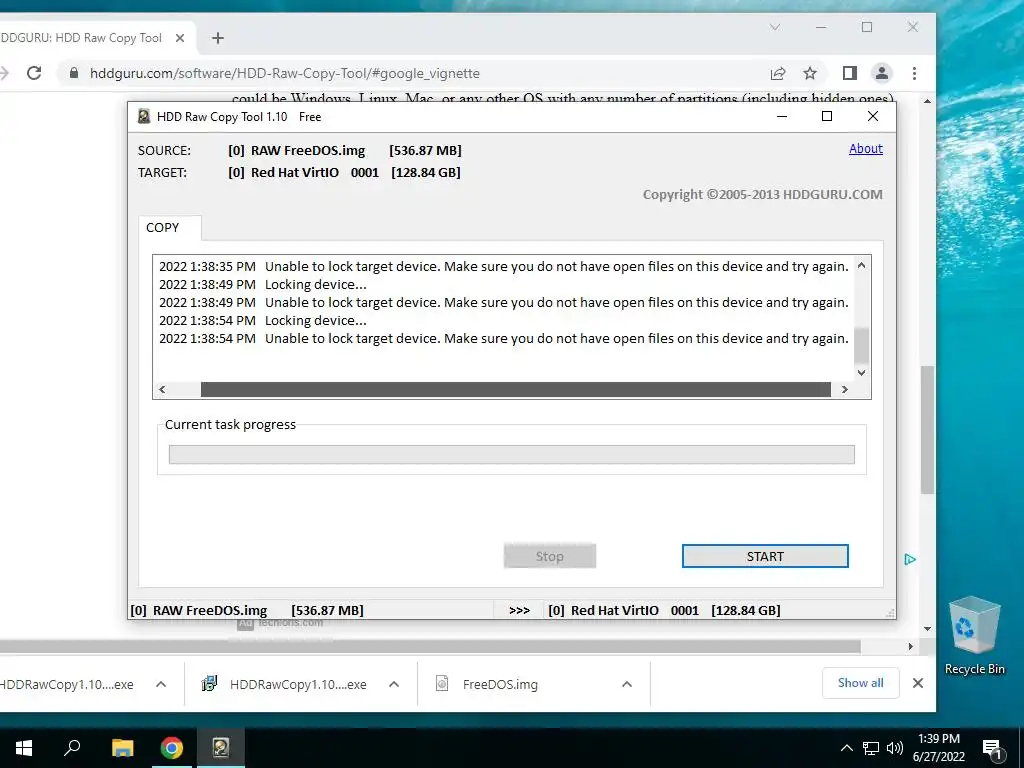Open the Chrome profile avatar
Viewport: 1024px width, 768px height.
pyautogui.click(x=882, y=73)
